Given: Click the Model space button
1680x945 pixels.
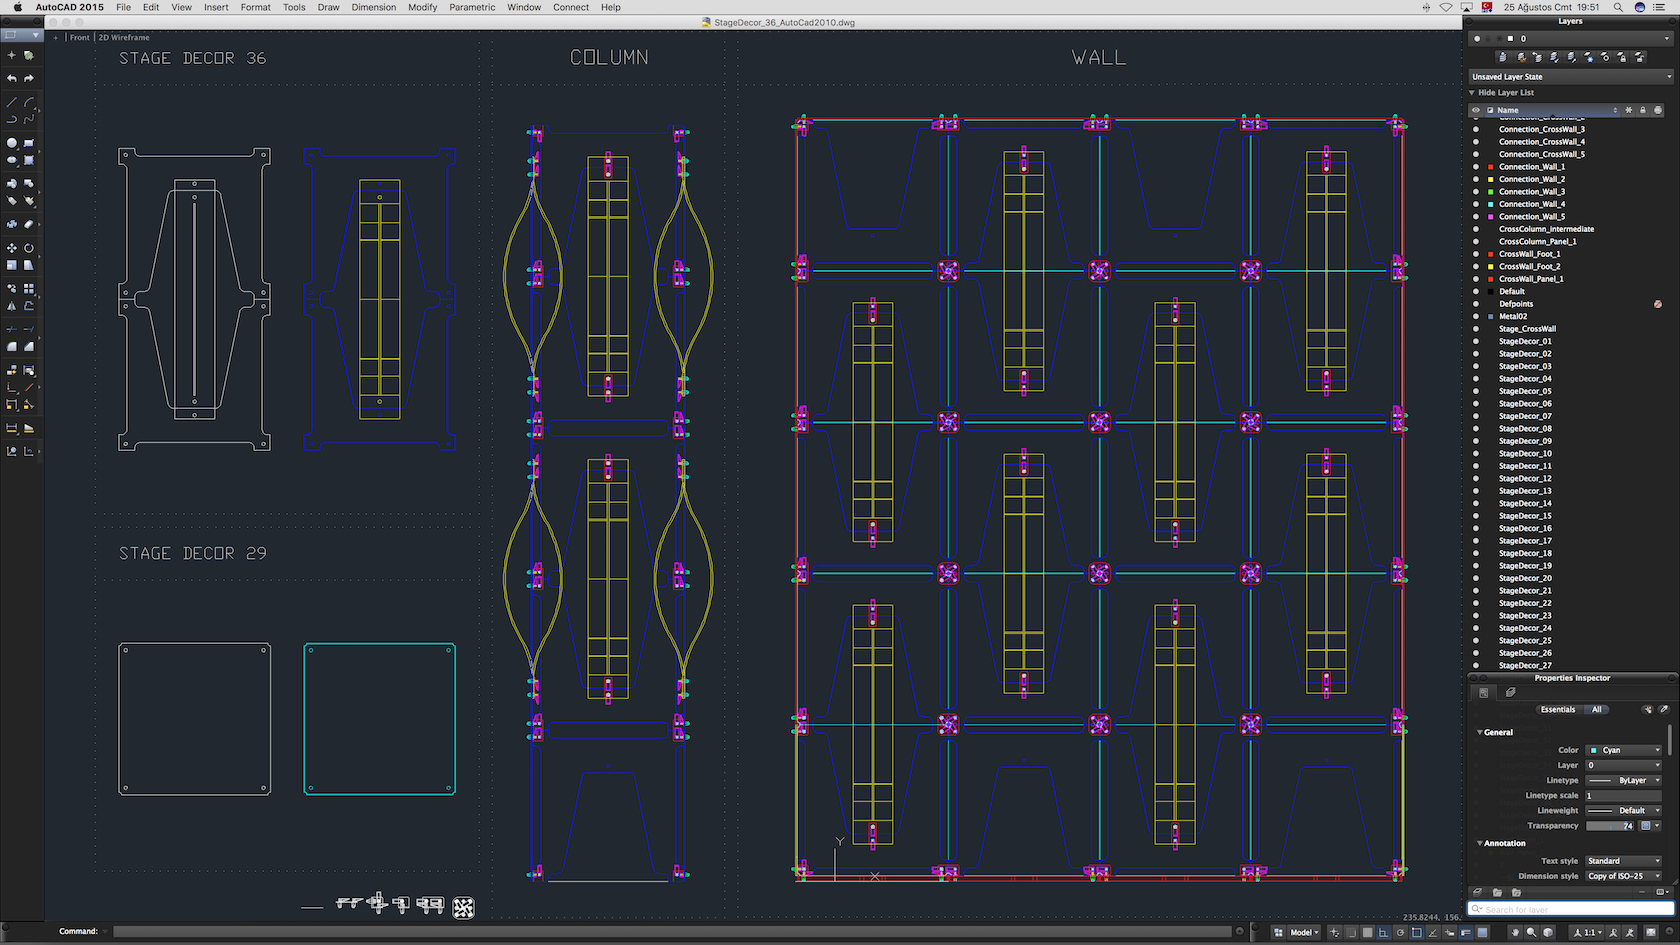Looking at the screenshot, I should coord(1301,932).
